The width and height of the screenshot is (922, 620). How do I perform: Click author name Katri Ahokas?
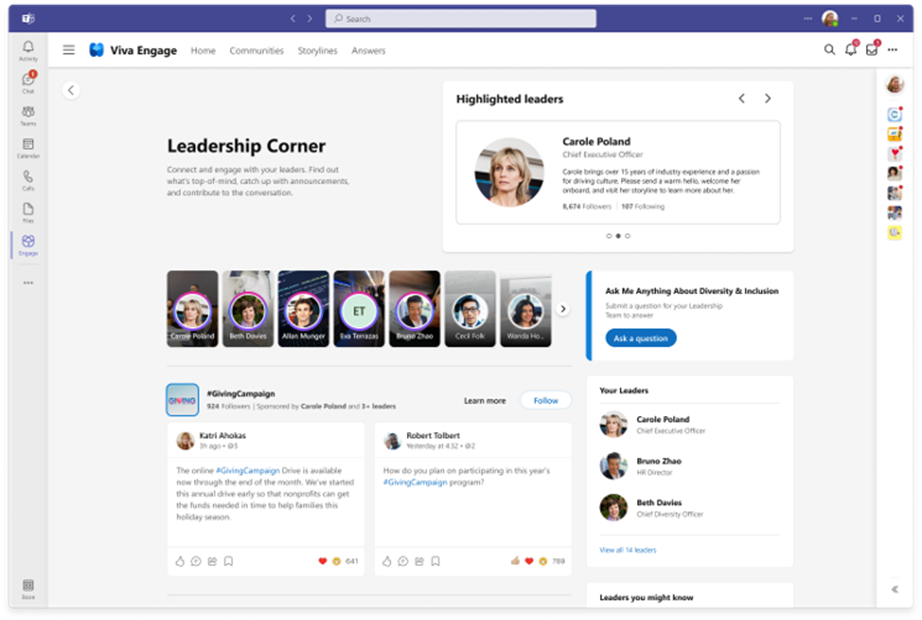pyautogui.click(x=222, y=435)
